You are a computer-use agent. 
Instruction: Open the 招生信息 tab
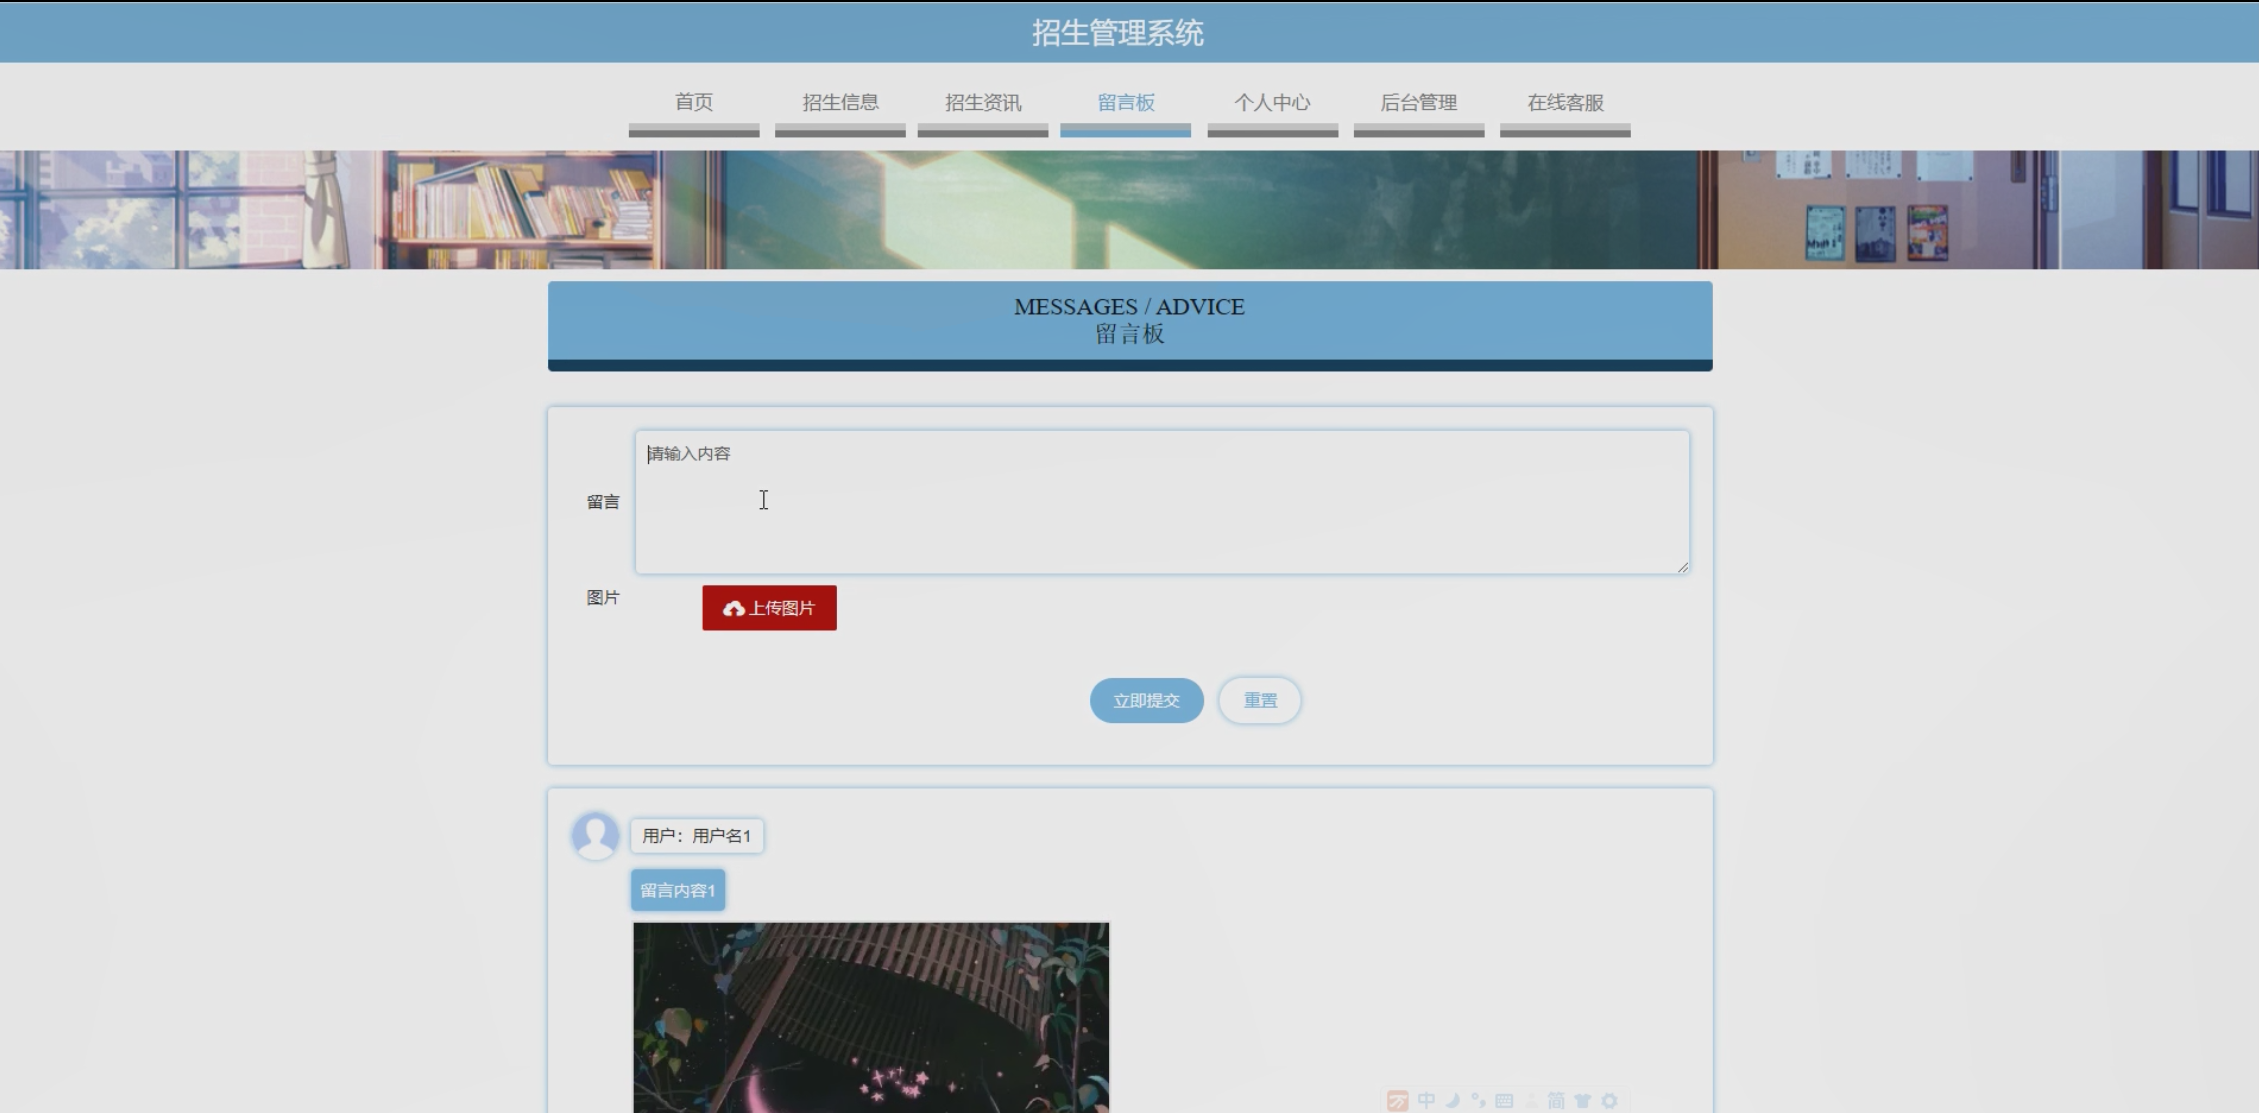coord(840,103)
